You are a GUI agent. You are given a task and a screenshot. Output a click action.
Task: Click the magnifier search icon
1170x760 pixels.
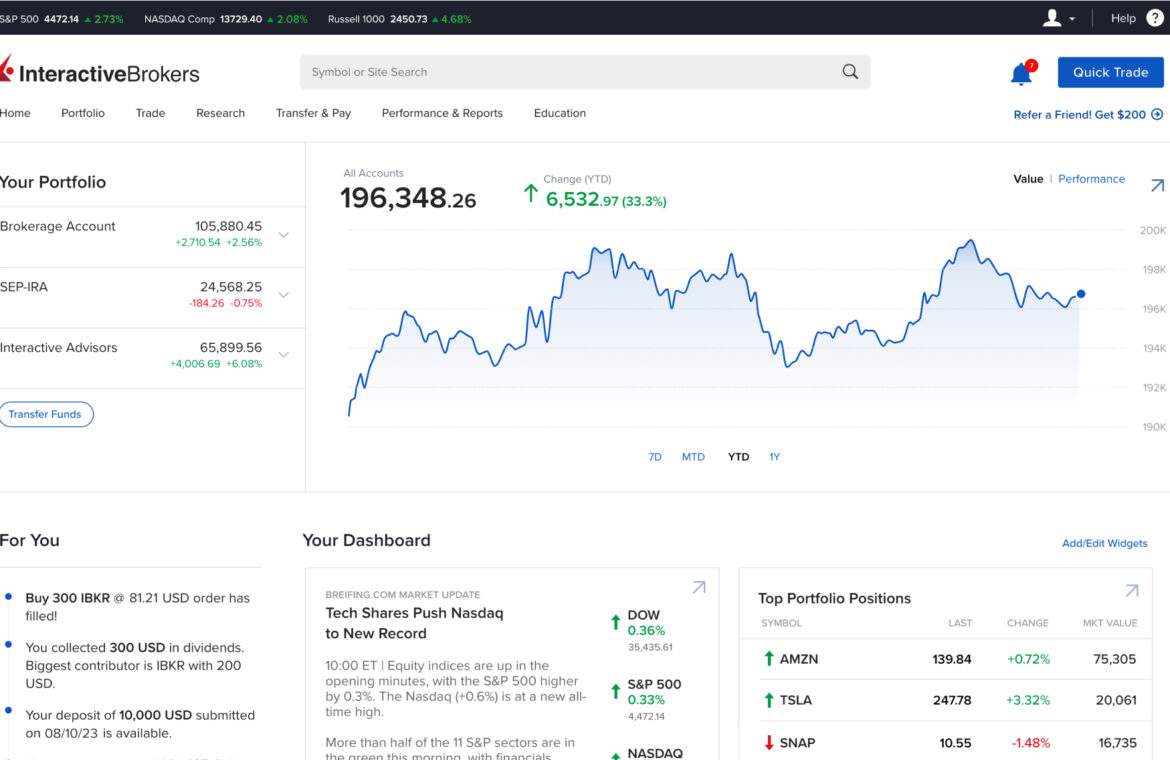click(x=850, y=72)
